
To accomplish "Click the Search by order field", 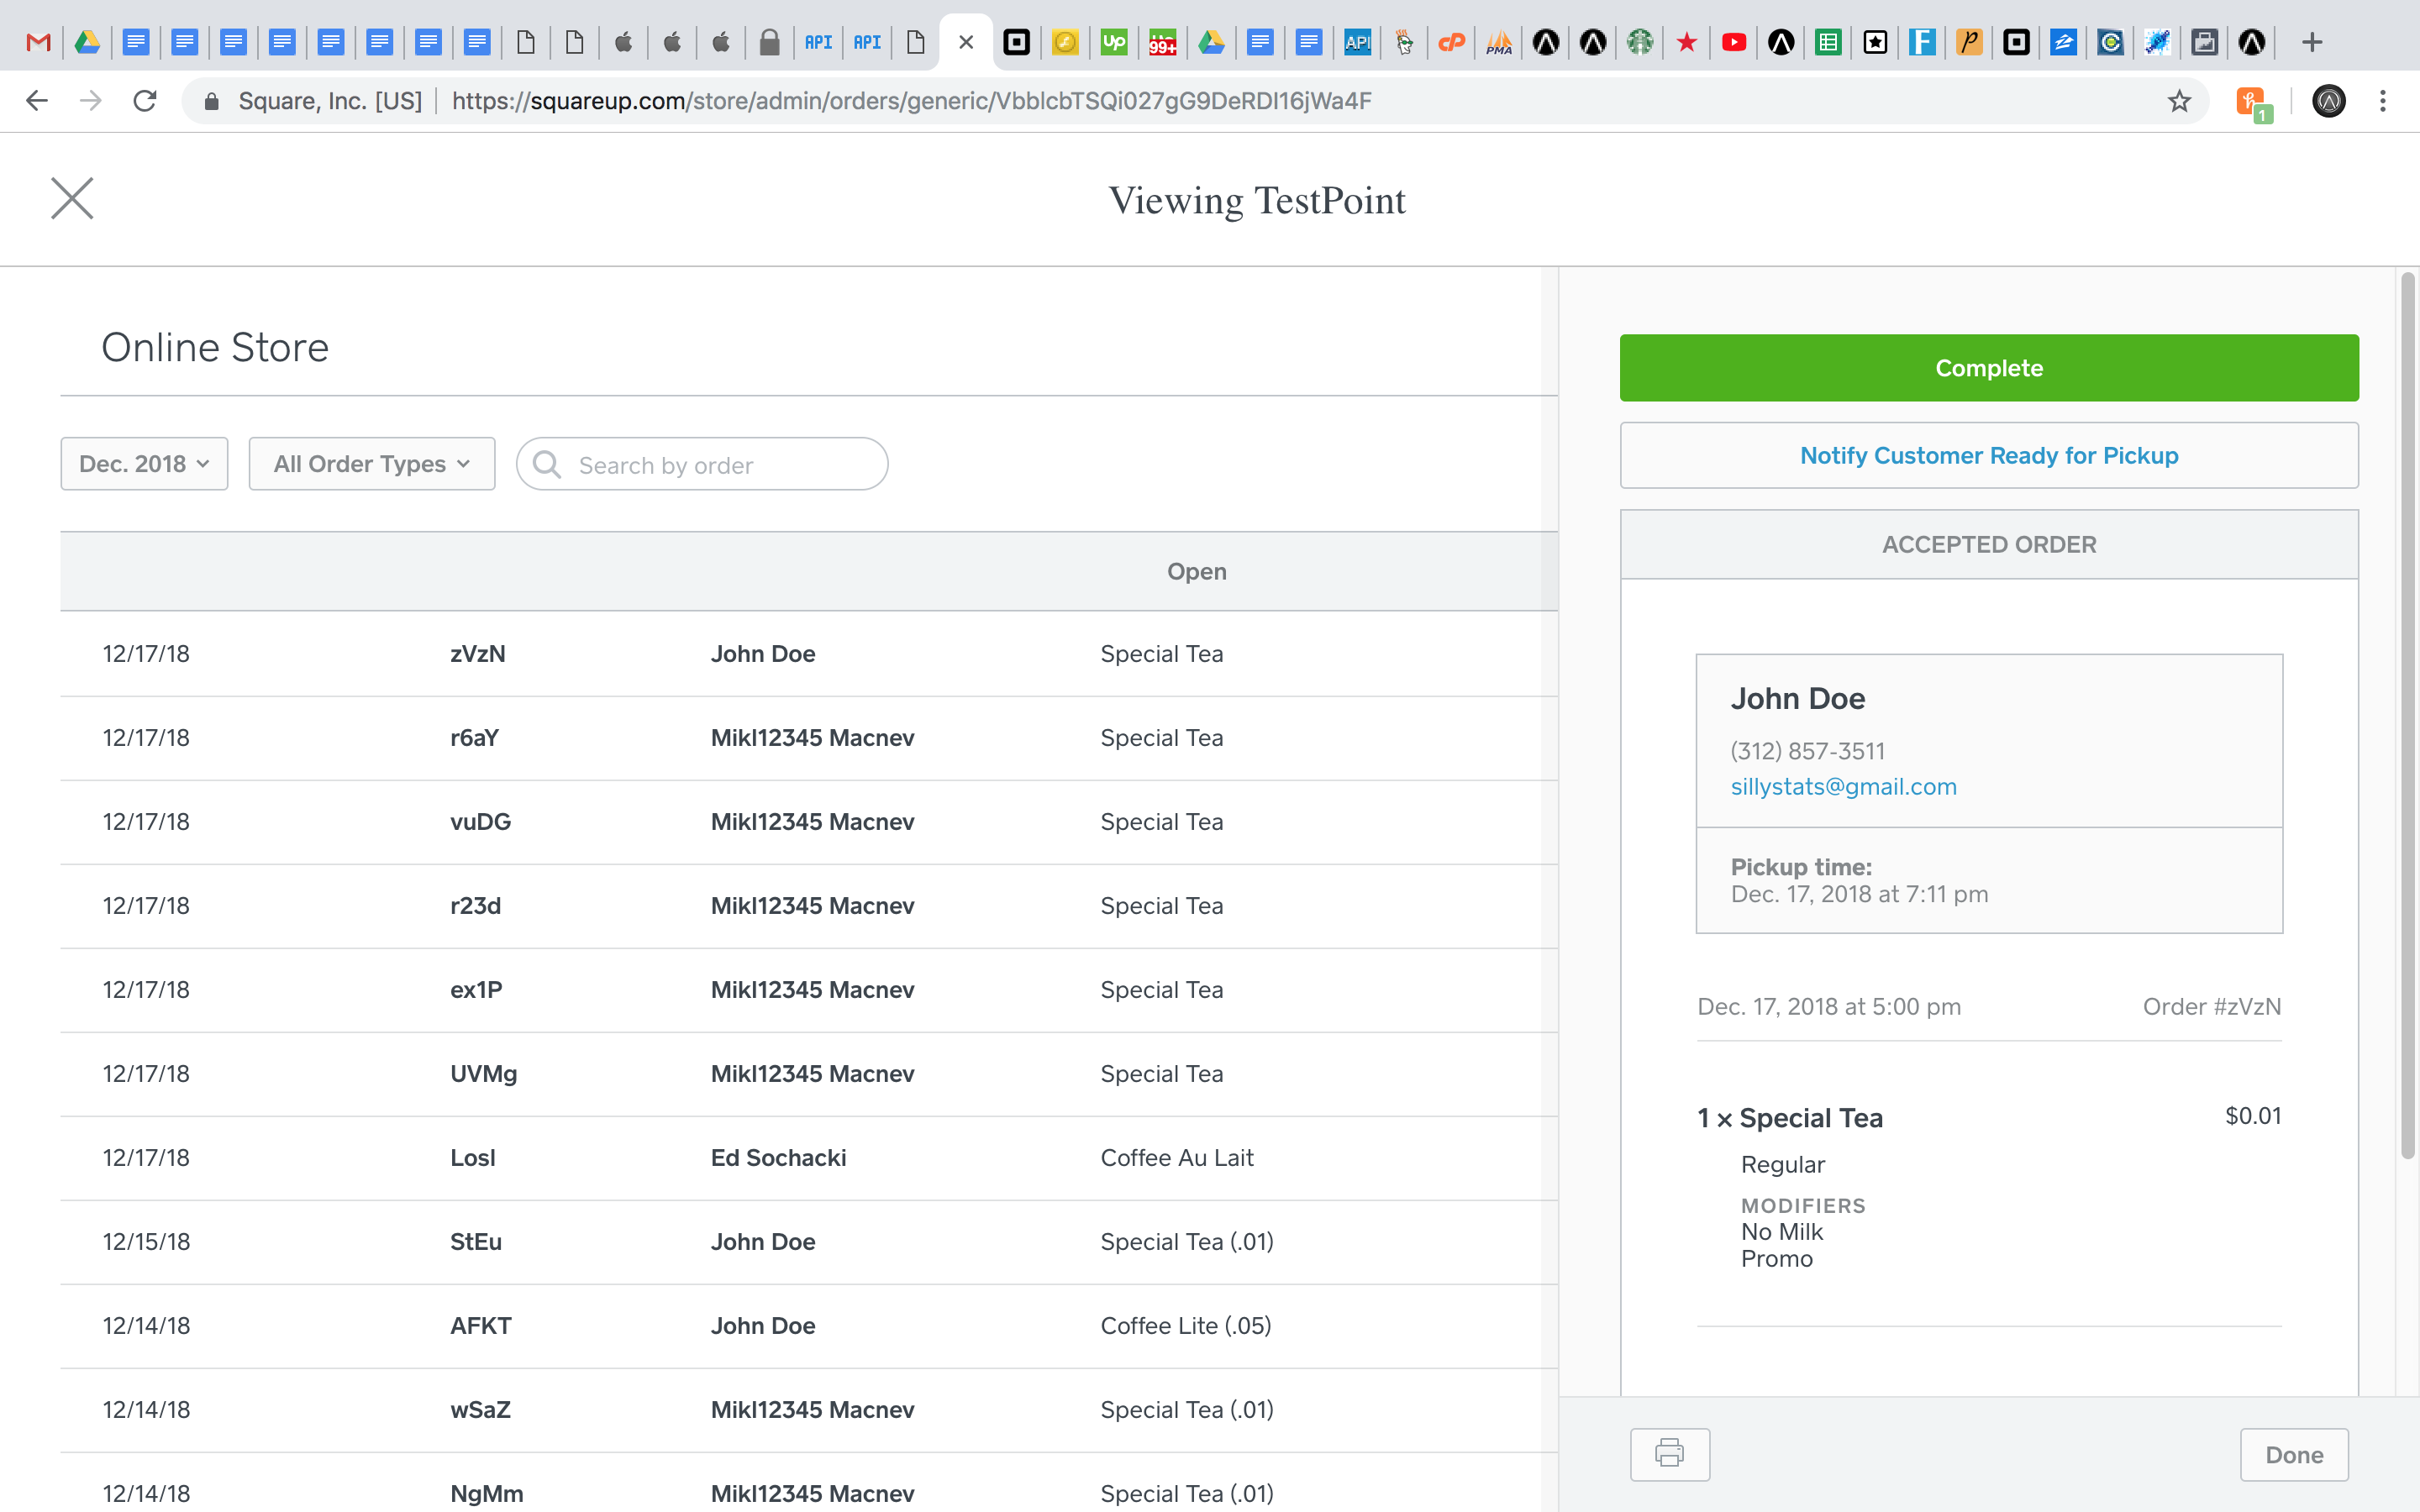I will pos(720,465).
